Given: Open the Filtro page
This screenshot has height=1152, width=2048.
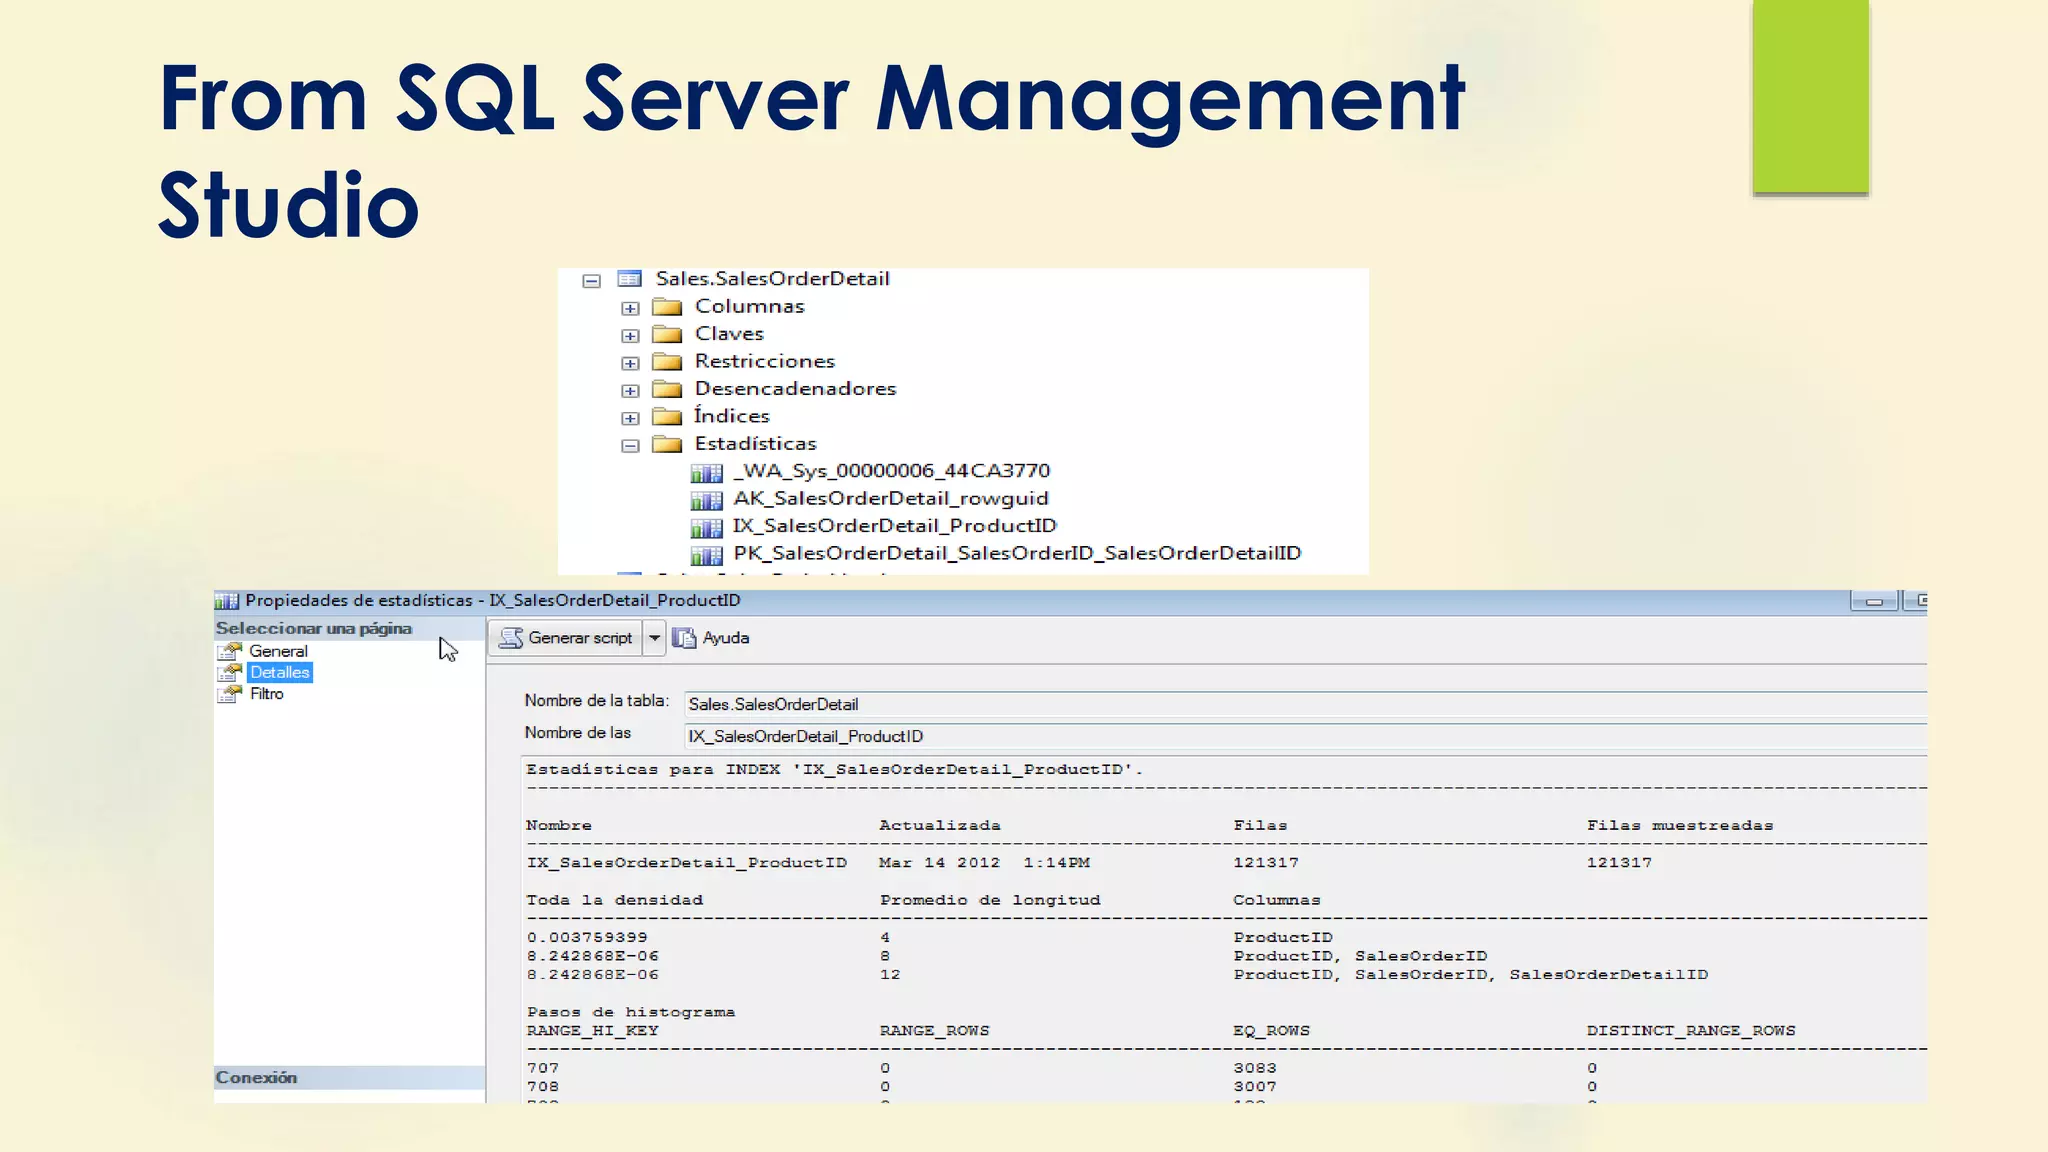Looking at the screenshot, I should coord(266,694).
